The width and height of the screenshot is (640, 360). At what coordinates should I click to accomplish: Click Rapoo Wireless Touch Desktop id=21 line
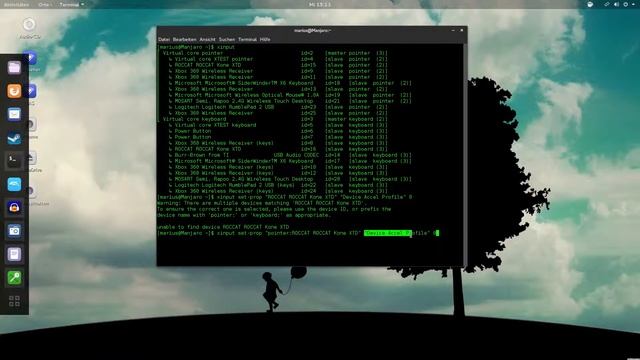pos(289,101)
